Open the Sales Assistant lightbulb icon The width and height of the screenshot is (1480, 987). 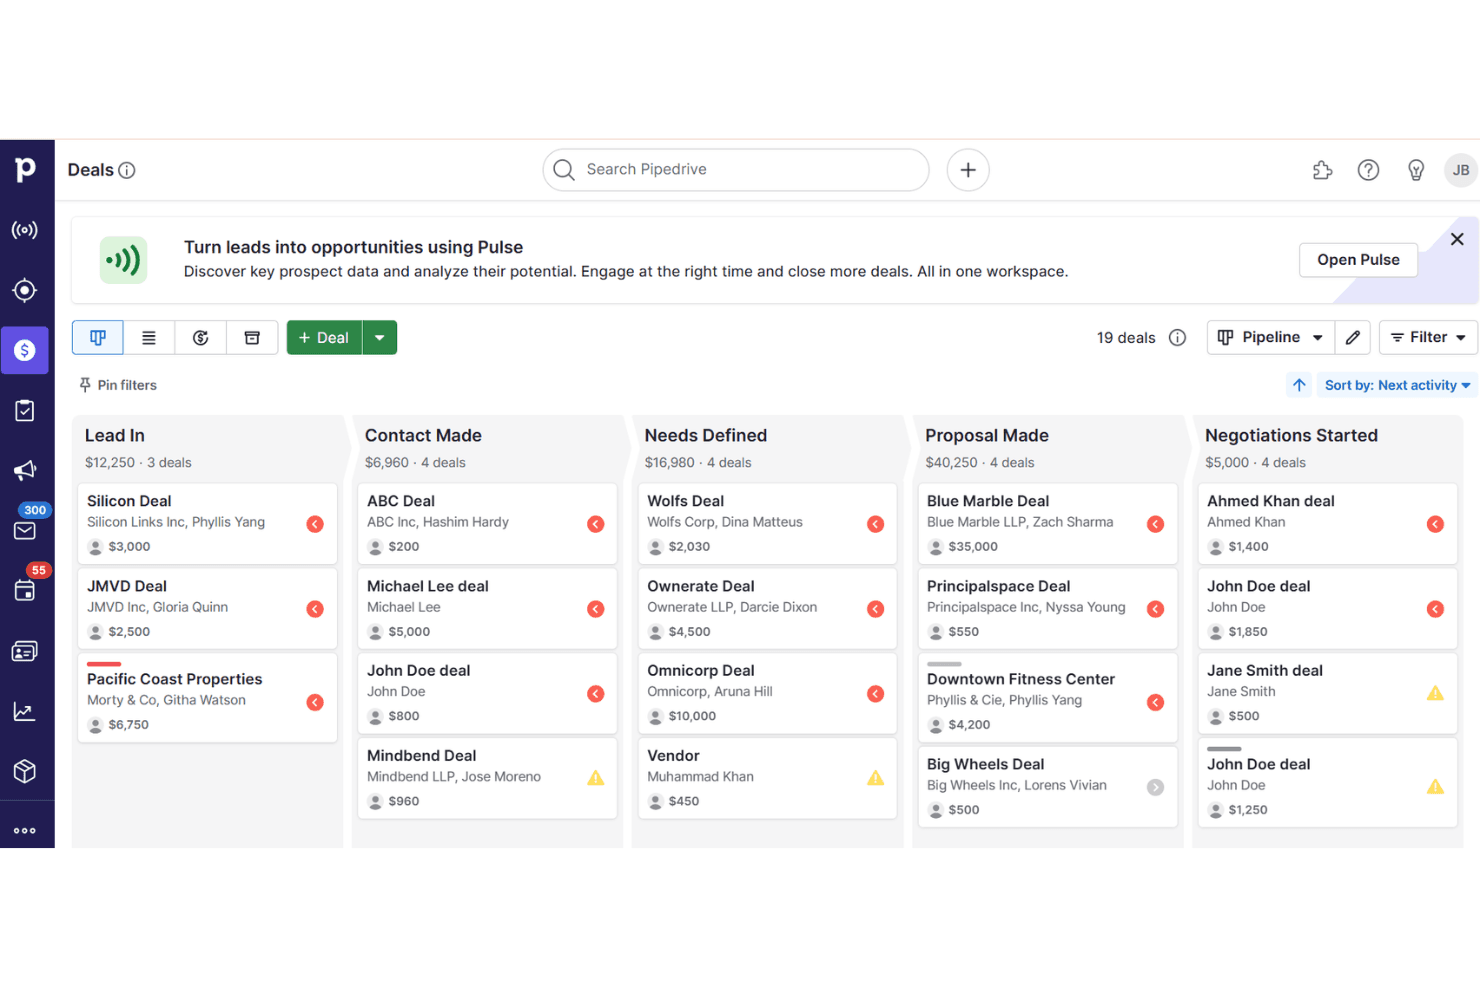(1416, 170)
